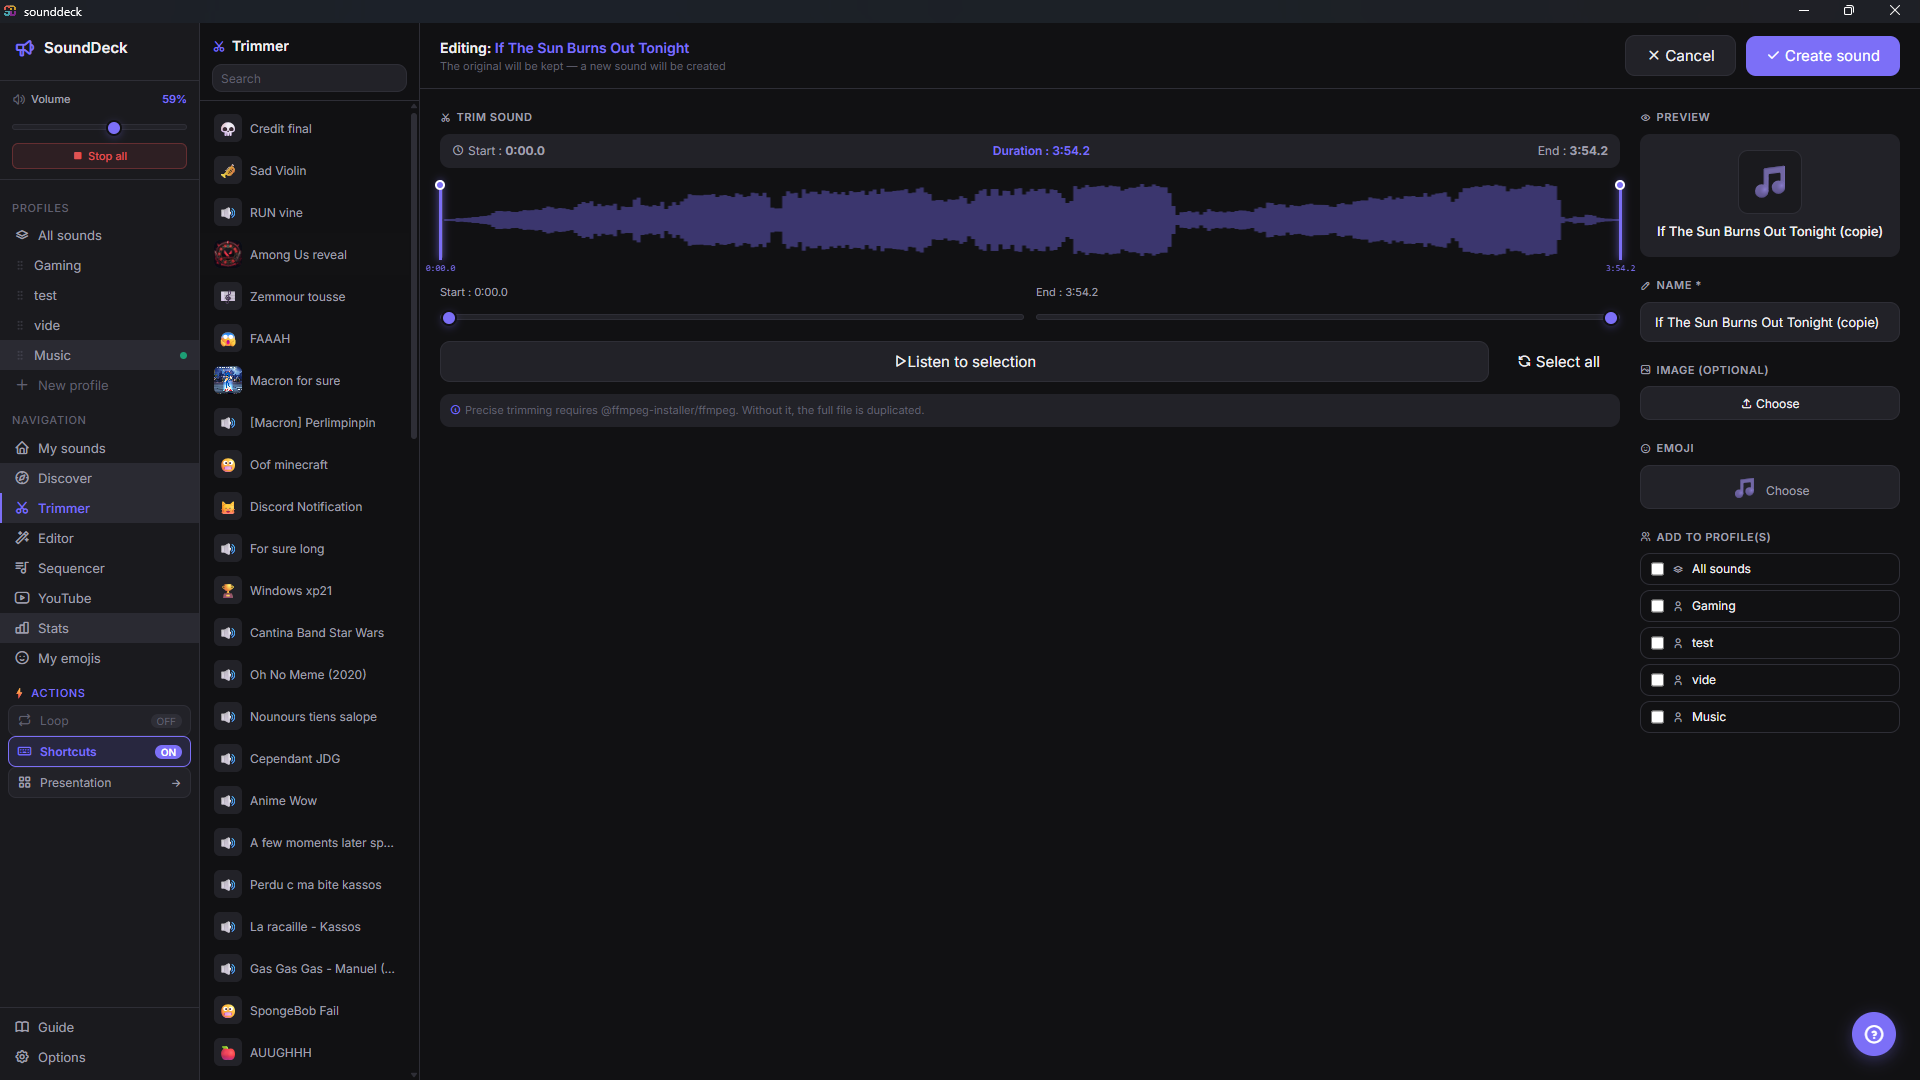Click the Among Us reveal thumbnail icon

pyautogui.click(x=228, y=255)
